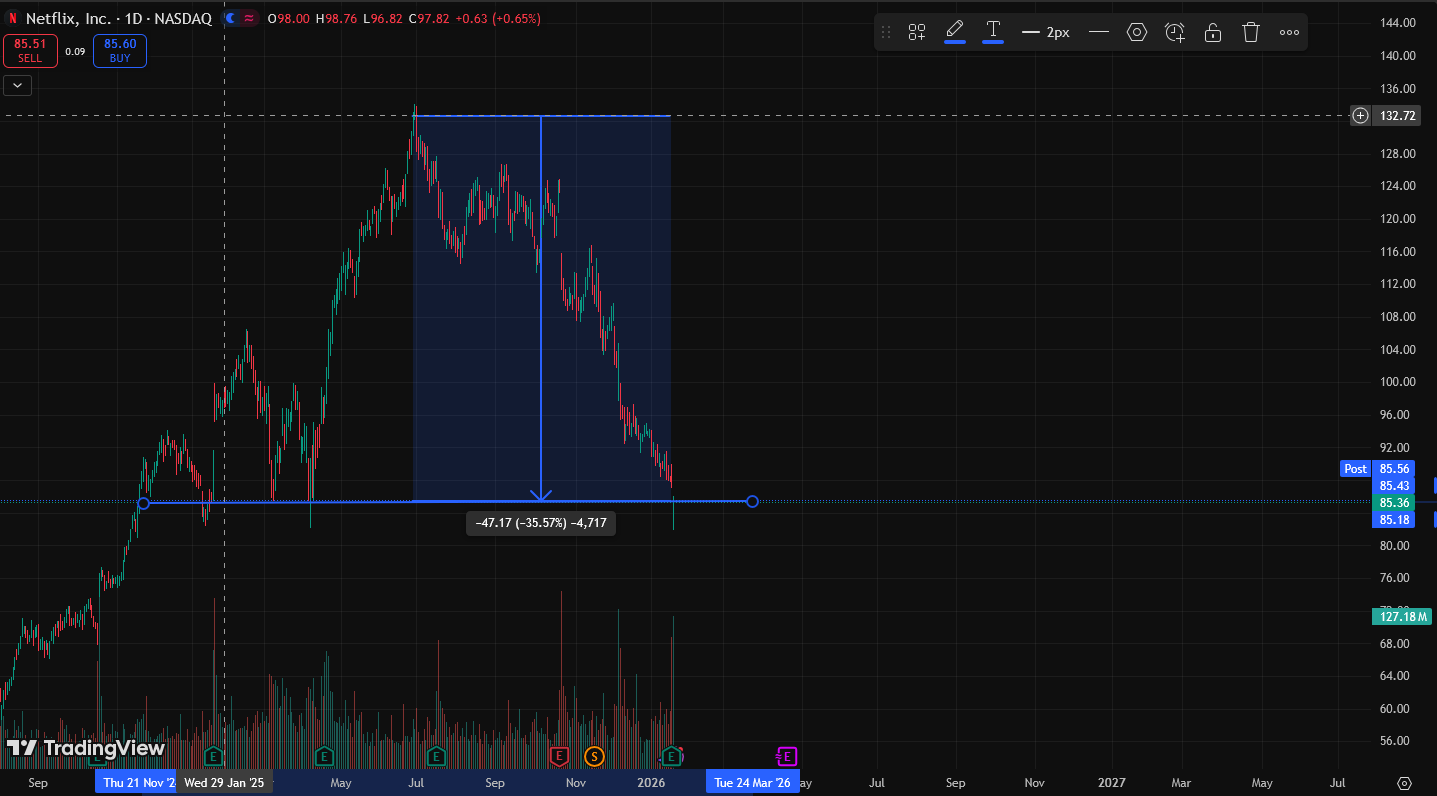Add an alert on the drawing

tap(1175, 32)
